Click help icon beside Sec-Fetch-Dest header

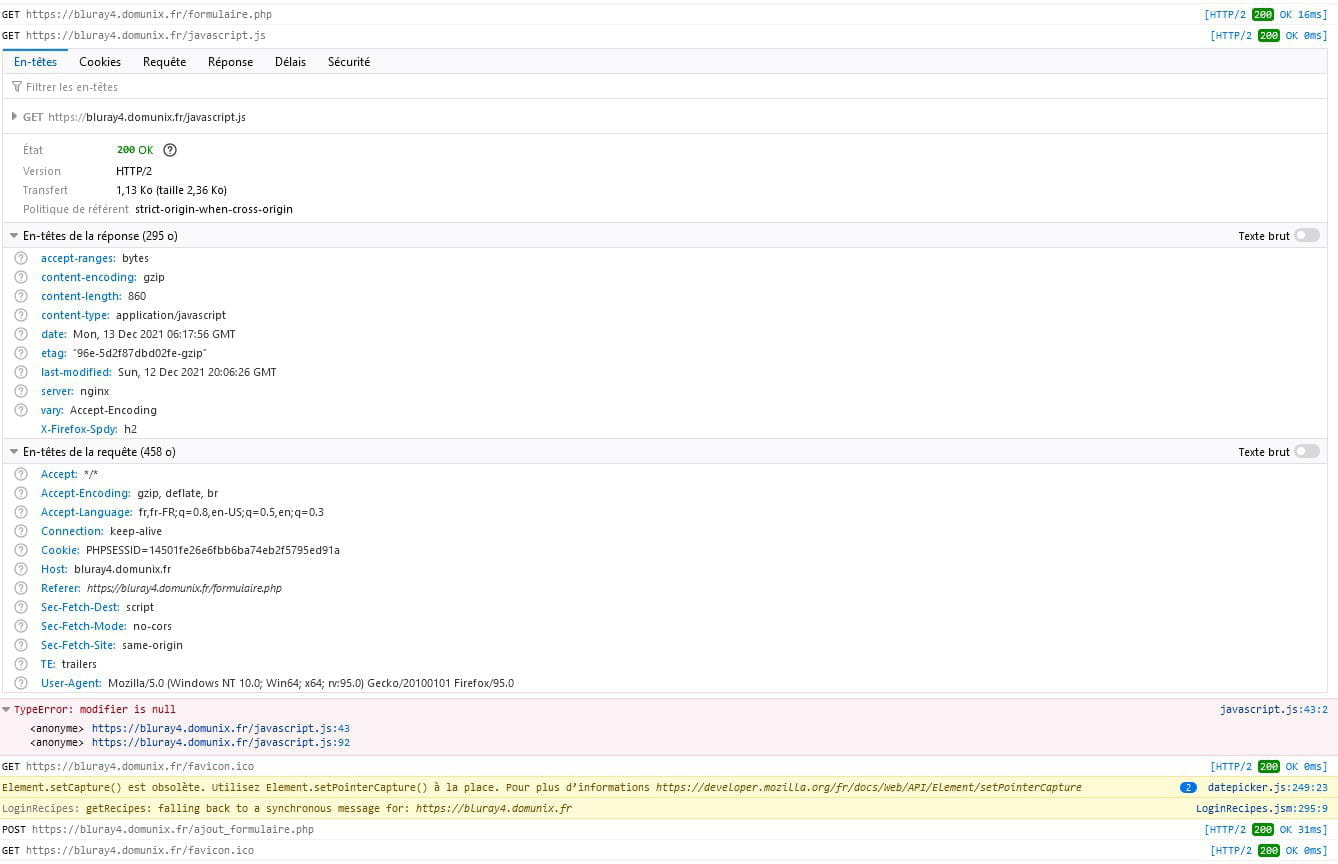[x=21, y=607]
